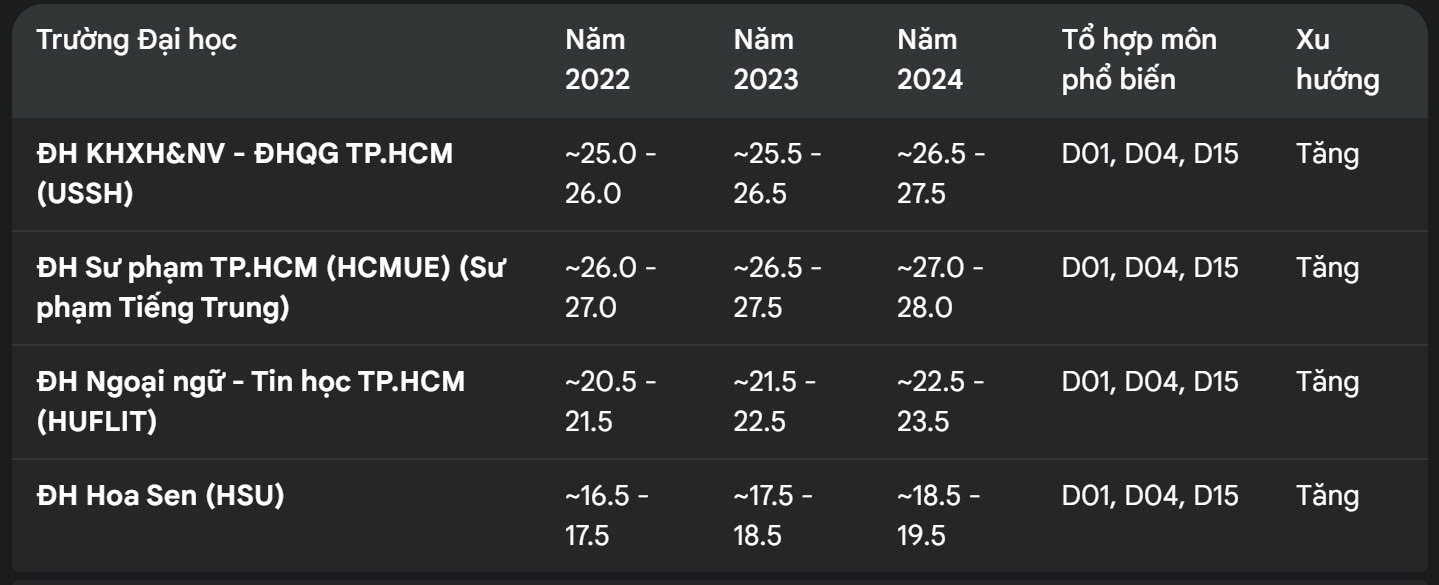Image resolution: width=1439 pixels, height=585 pixels.
Task: Select "D01, D04, D15" in the HCMUE row
Action: coord(1150,268)
